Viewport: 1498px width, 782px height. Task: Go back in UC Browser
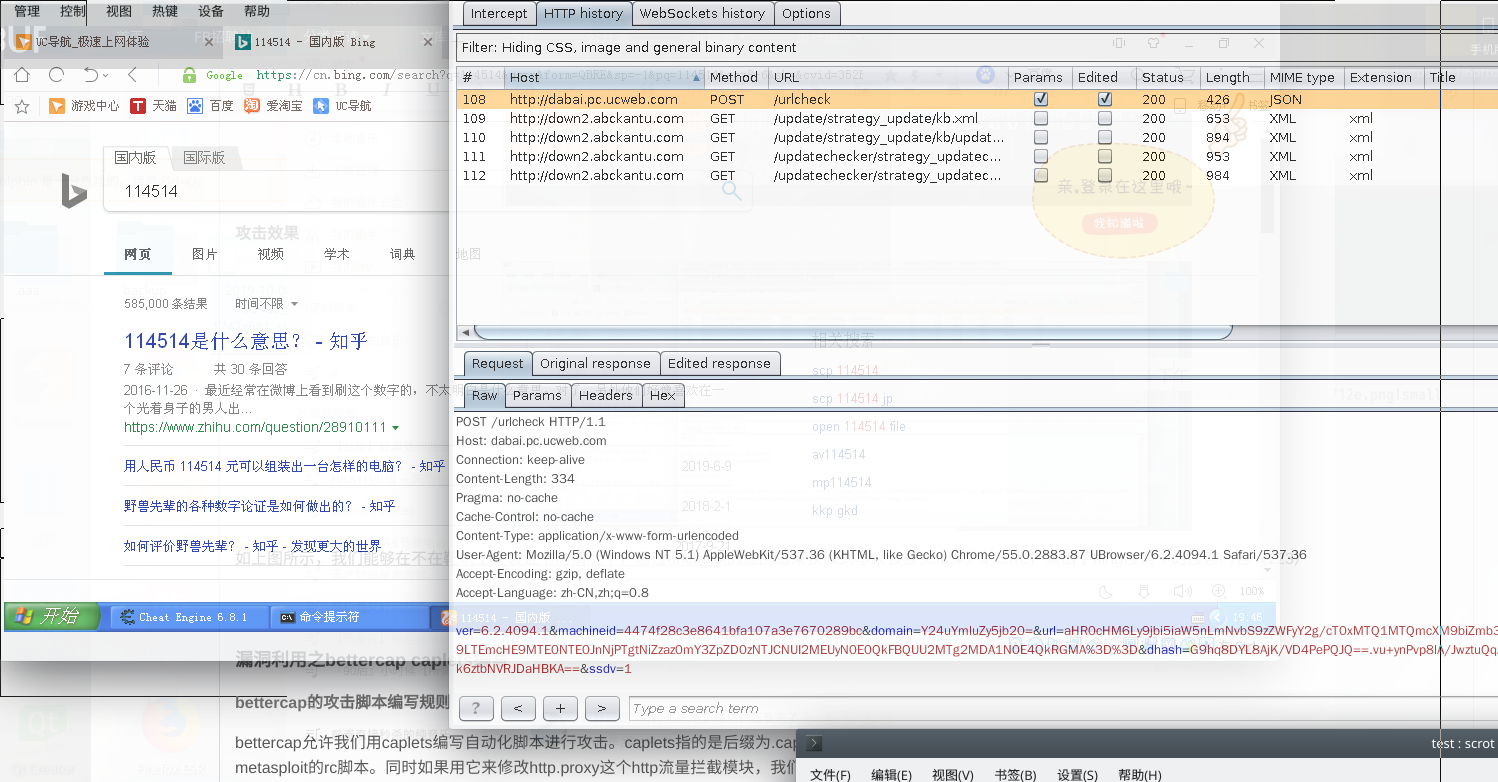[x=132, y=75]
